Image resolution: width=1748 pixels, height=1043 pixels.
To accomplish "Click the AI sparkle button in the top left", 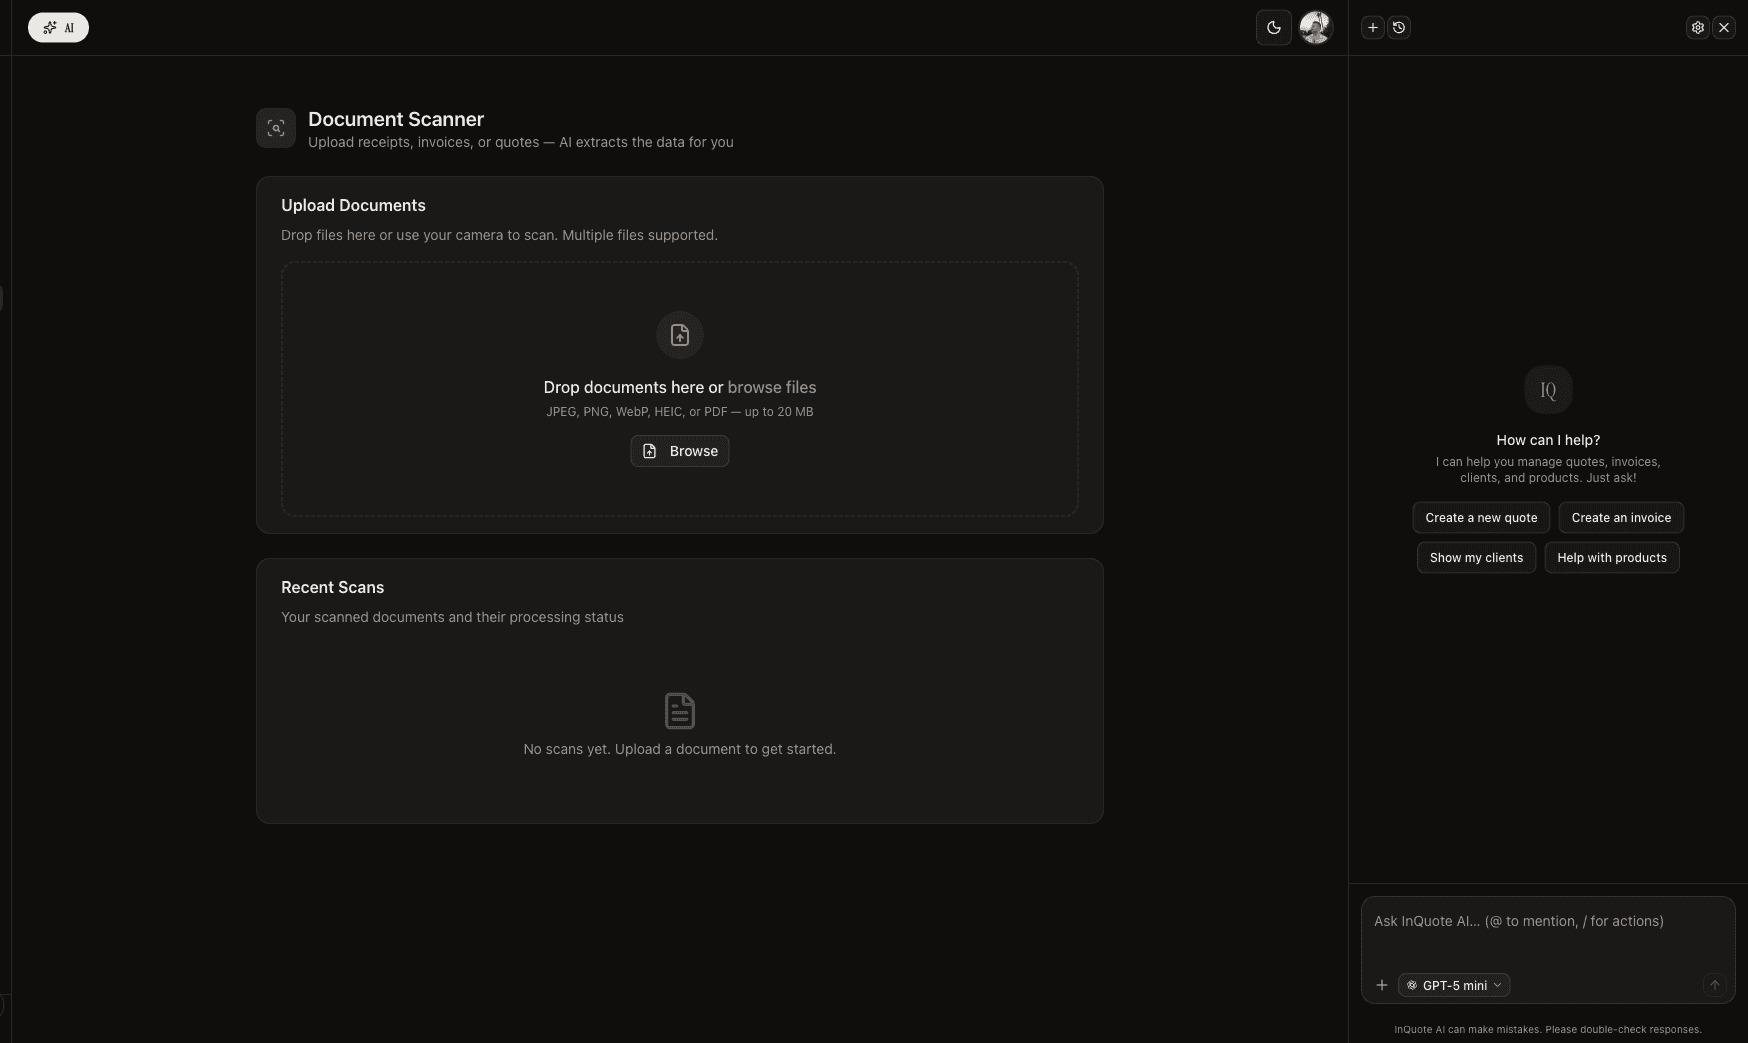I will (58, 28).
